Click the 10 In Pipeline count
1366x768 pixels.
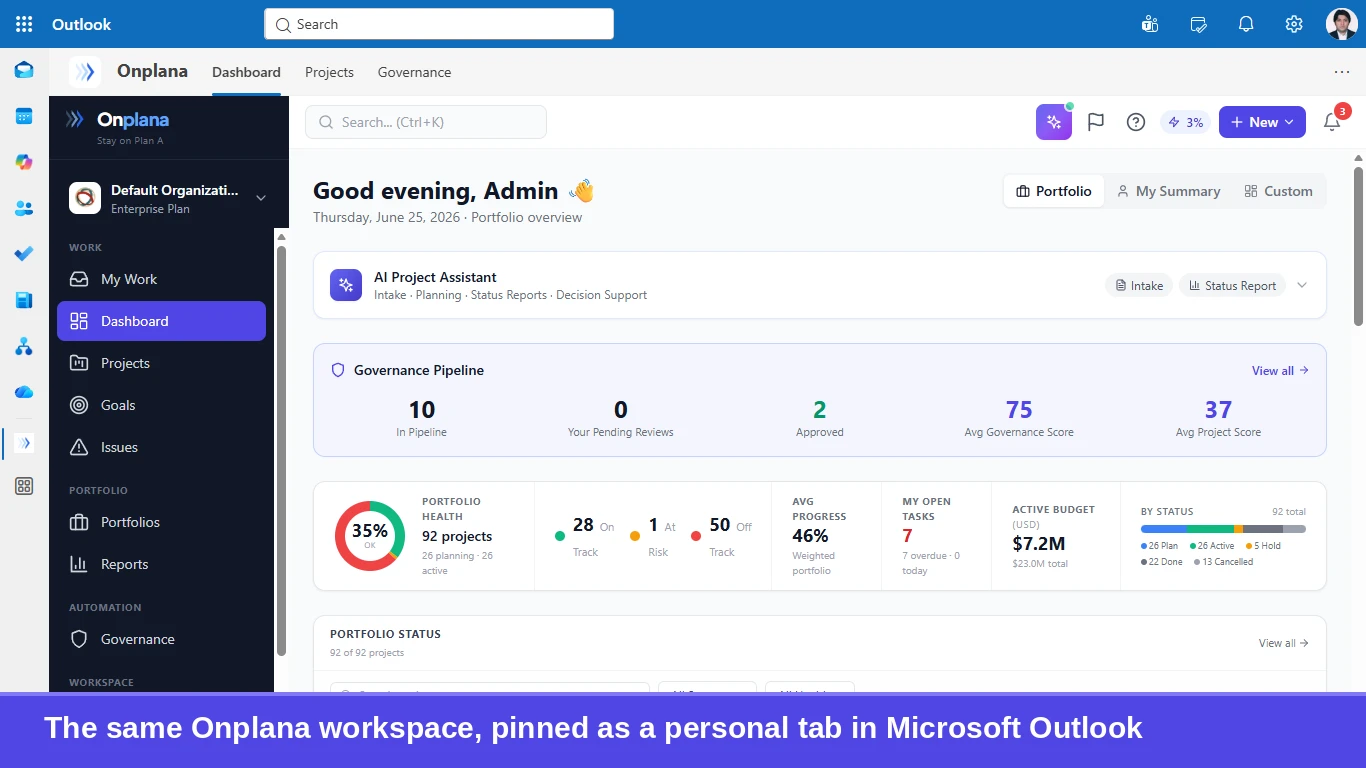pyautogui.click(x=421, y=409)
